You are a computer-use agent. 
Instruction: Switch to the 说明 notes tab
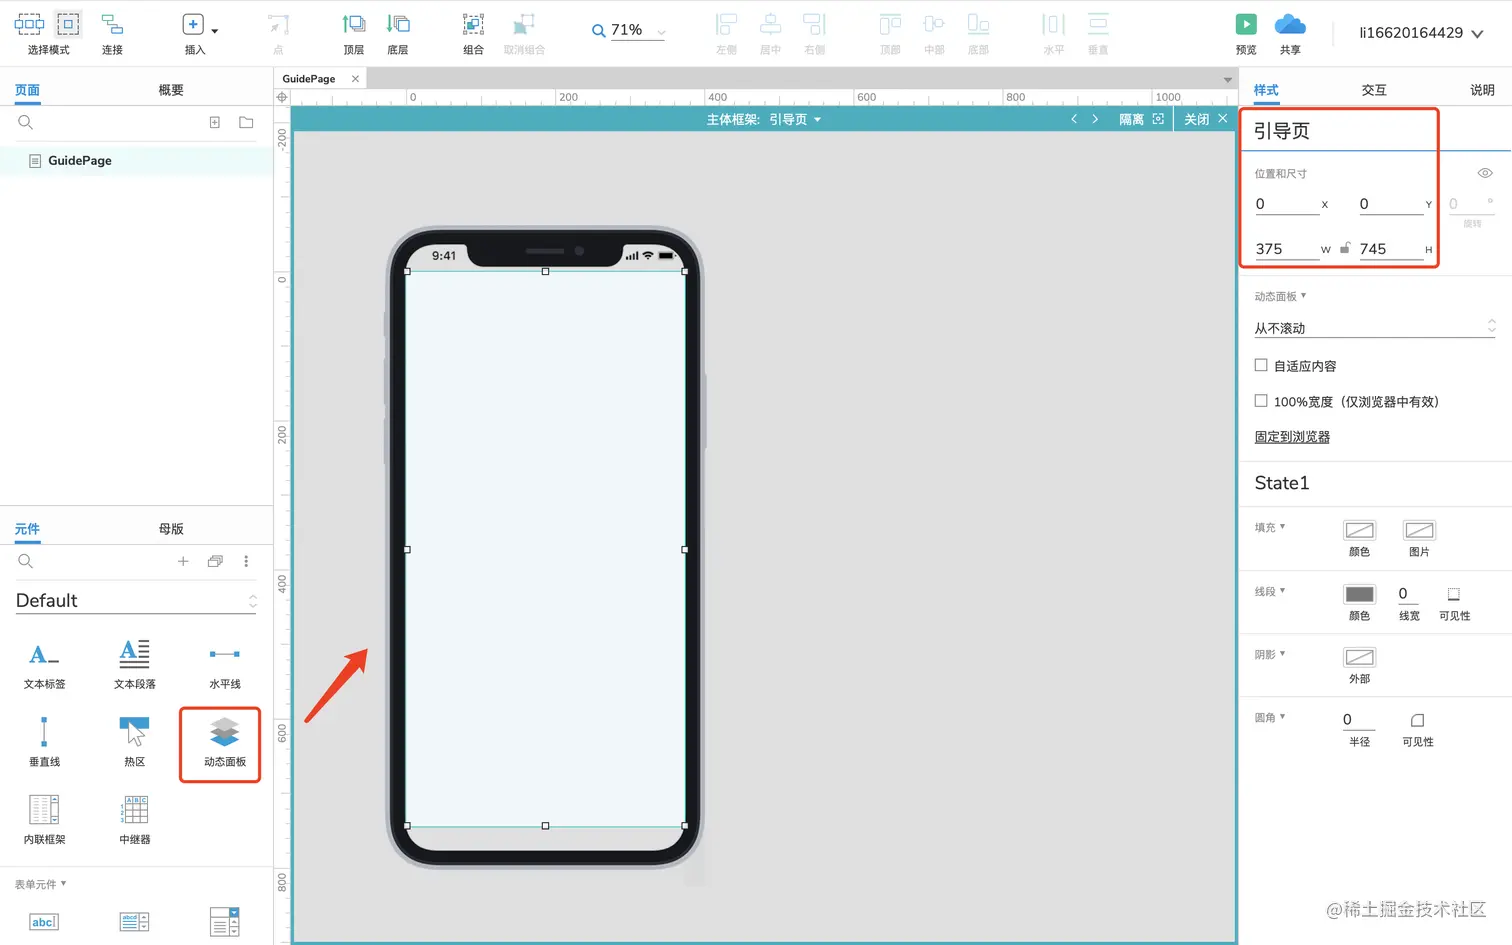1482,90
